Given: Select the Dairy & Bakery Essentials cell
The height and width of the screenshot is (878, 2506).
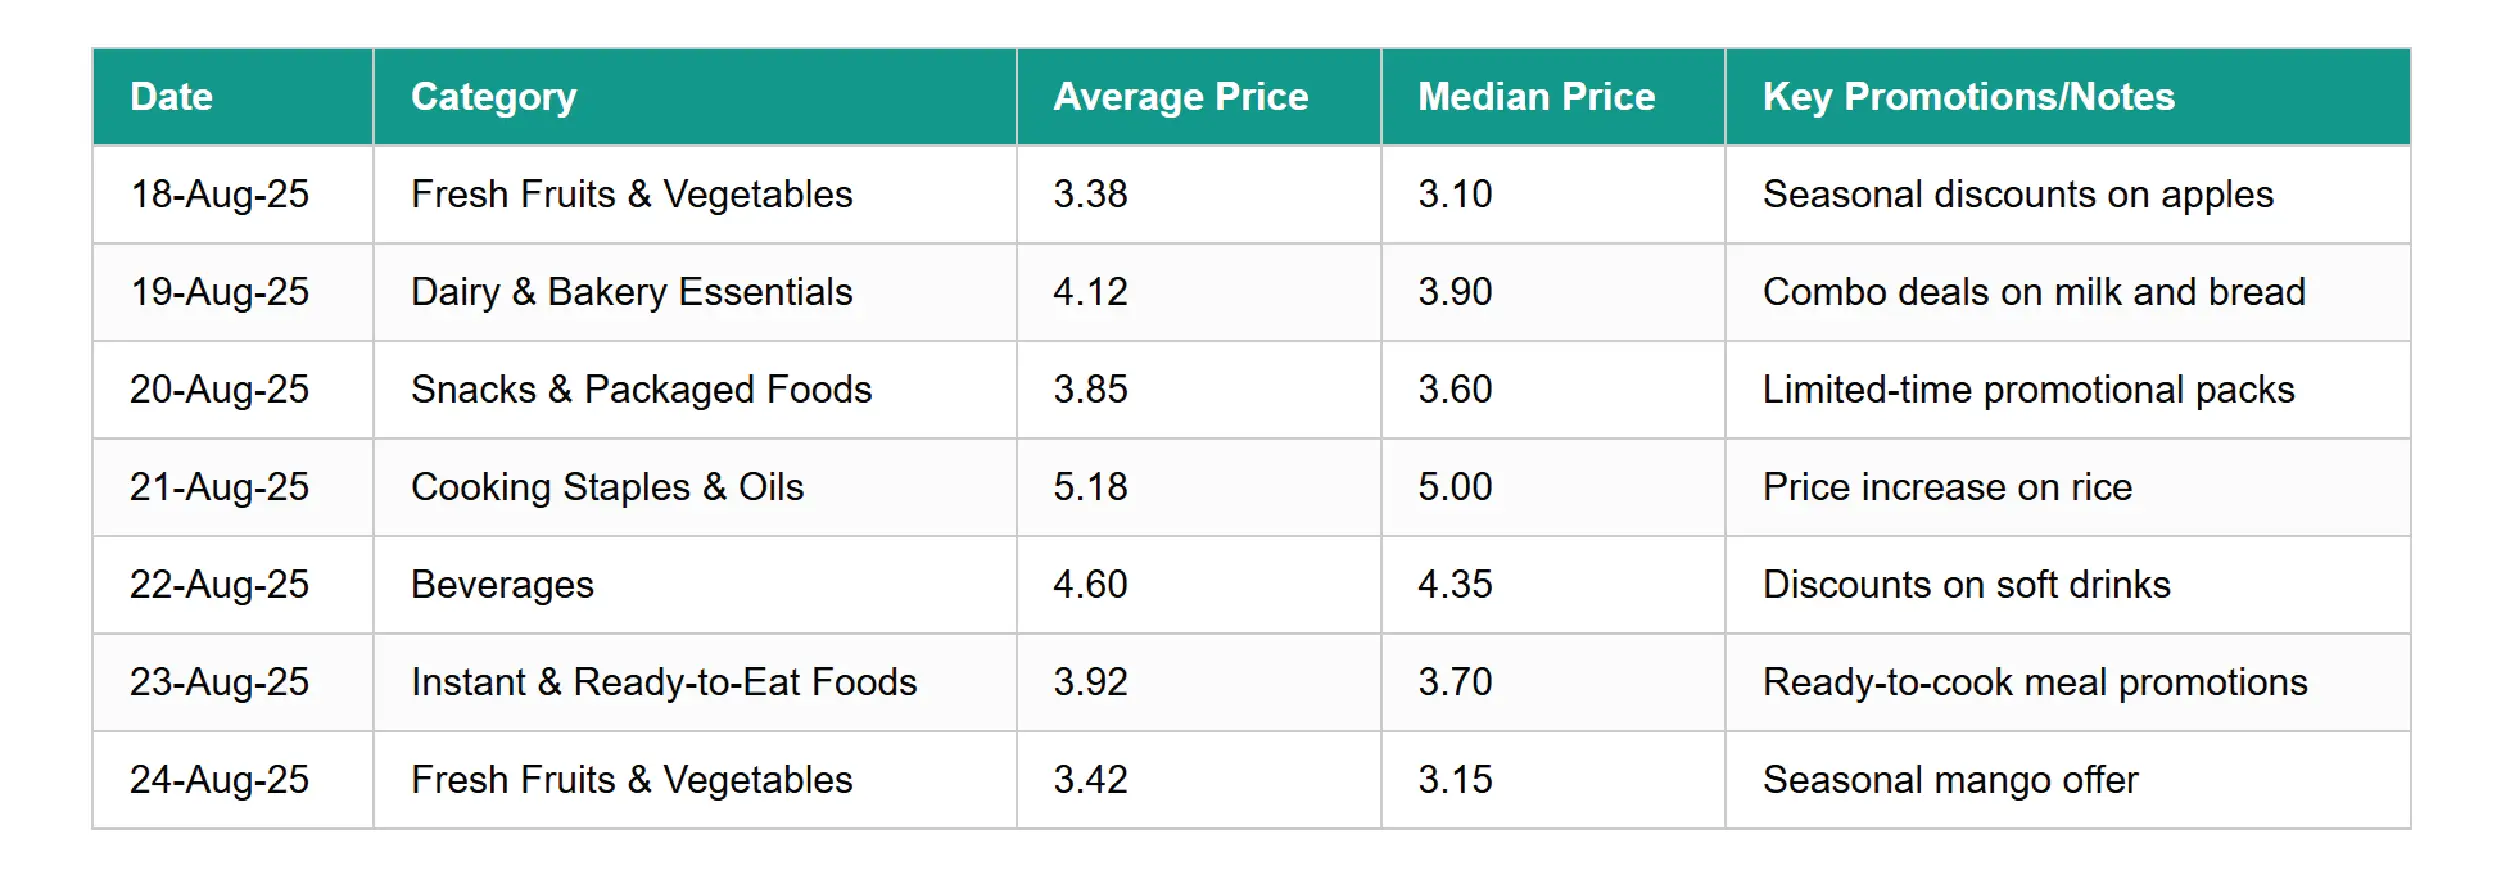Looking at the screenshot, I should coord(631,292).
